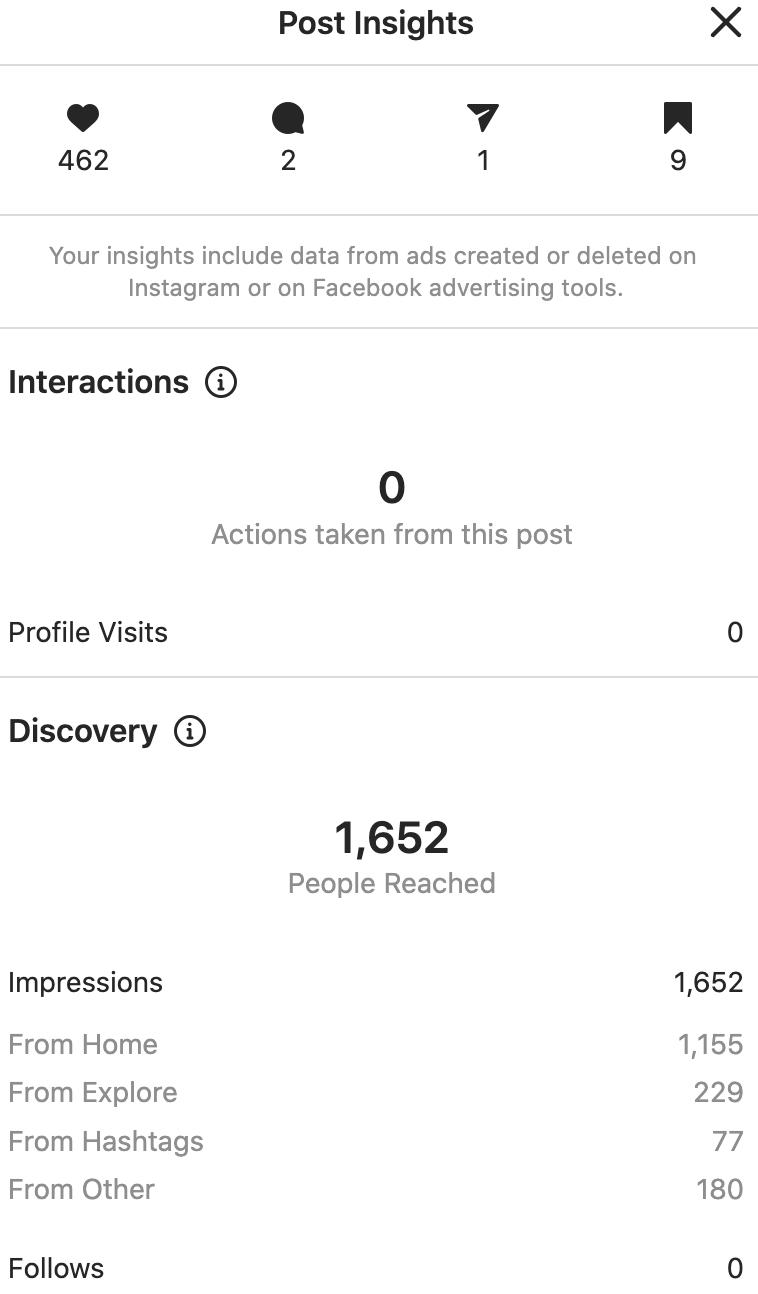Click the Actions taken from this post text
758x1294 pixels.
click(391, 534)
